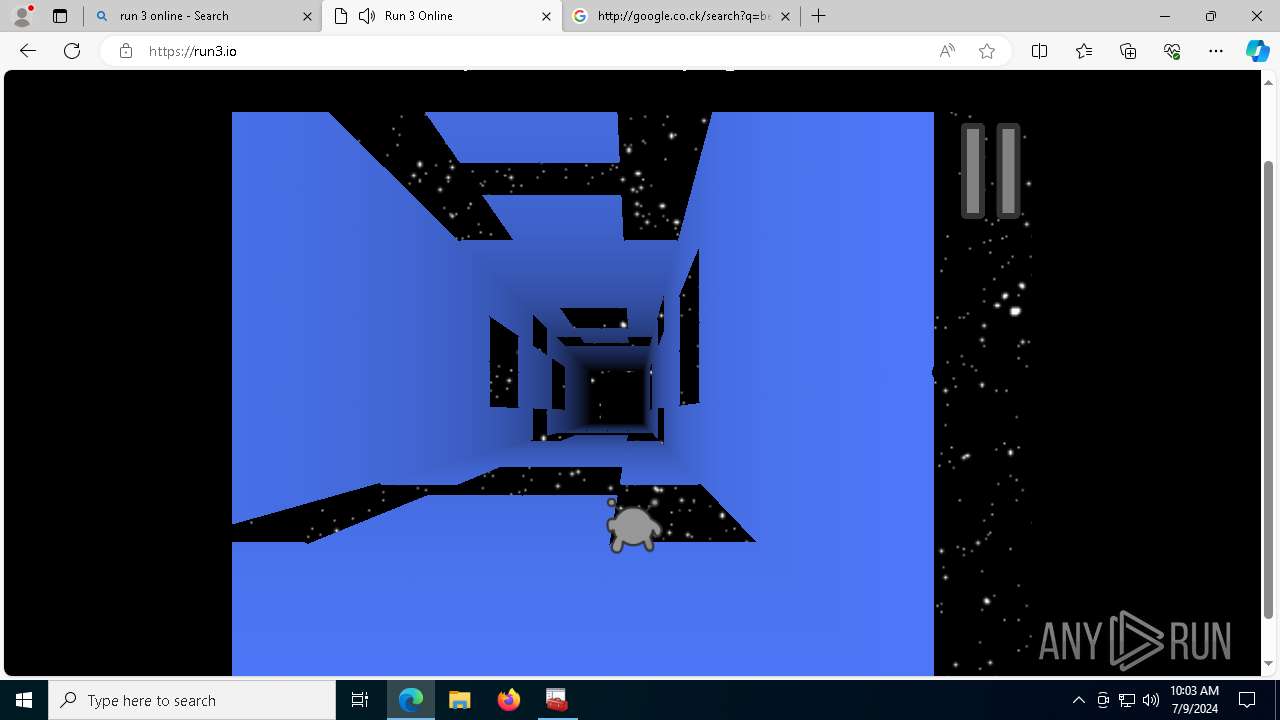This screenshot has height=720, width=1280.
Task: Pause the Run 3 game
Action: [x=990, y=171]
